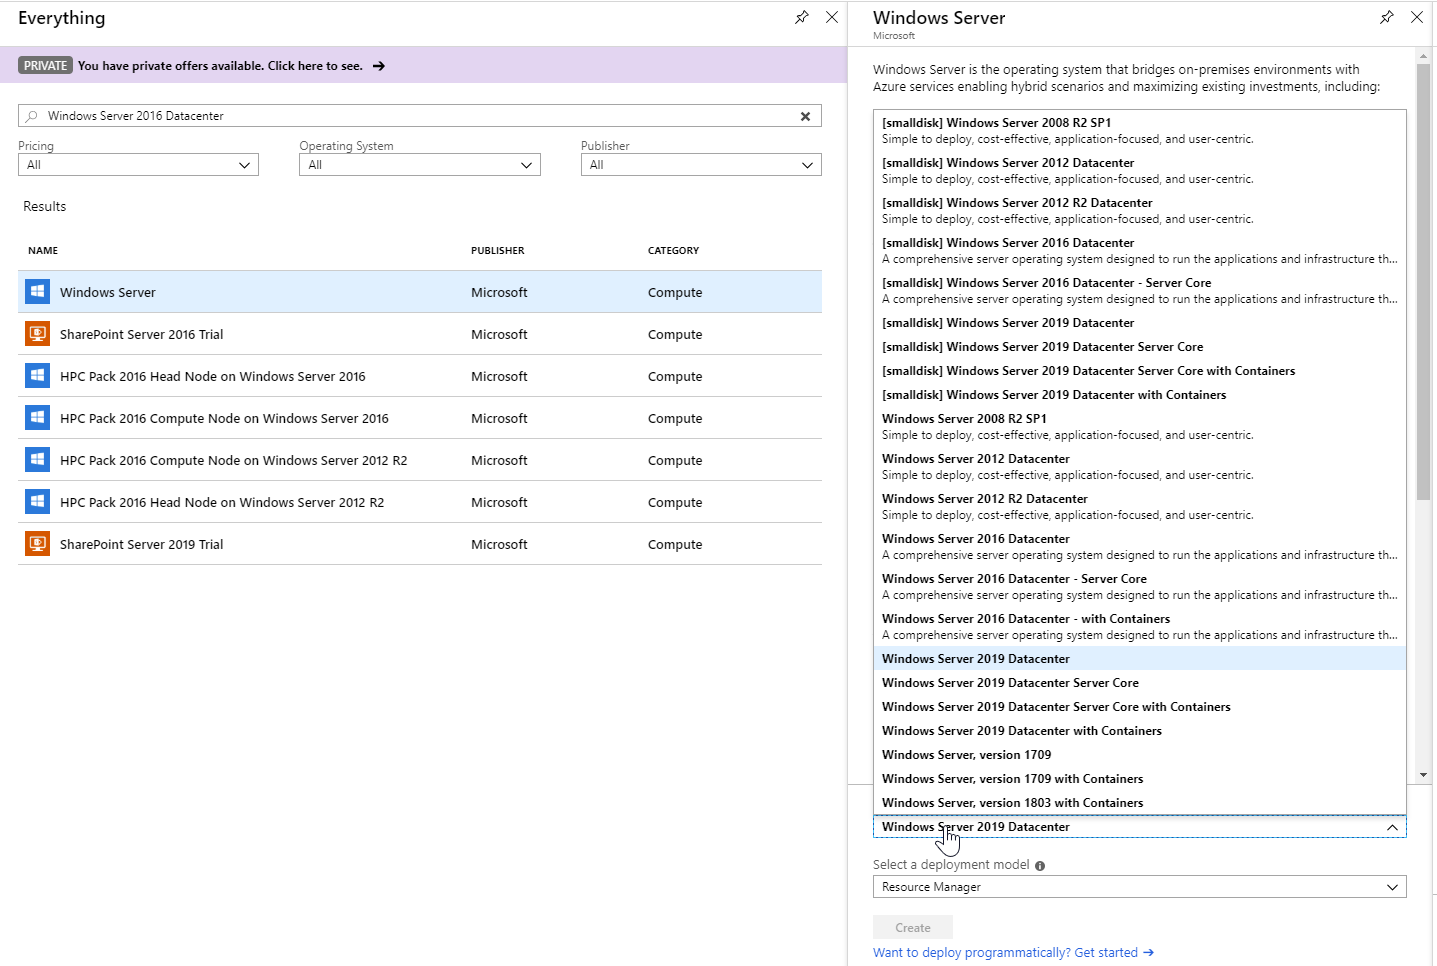Image resolution: width=1437 pixels, height=966 pixels.
Task: Click the SharePoint Server 2016 Trial icon
Action: coord(37,333)
